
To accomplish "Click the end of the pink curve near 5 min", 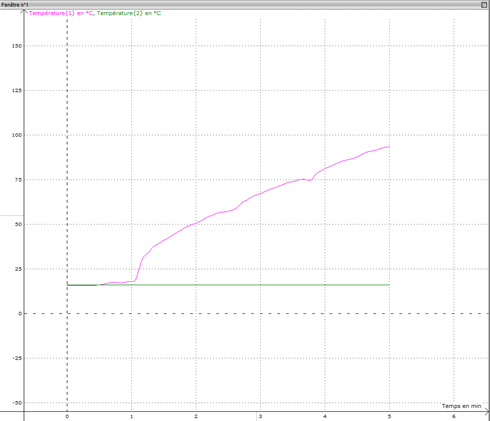I will pyautogui.click(x=388, y=147).
